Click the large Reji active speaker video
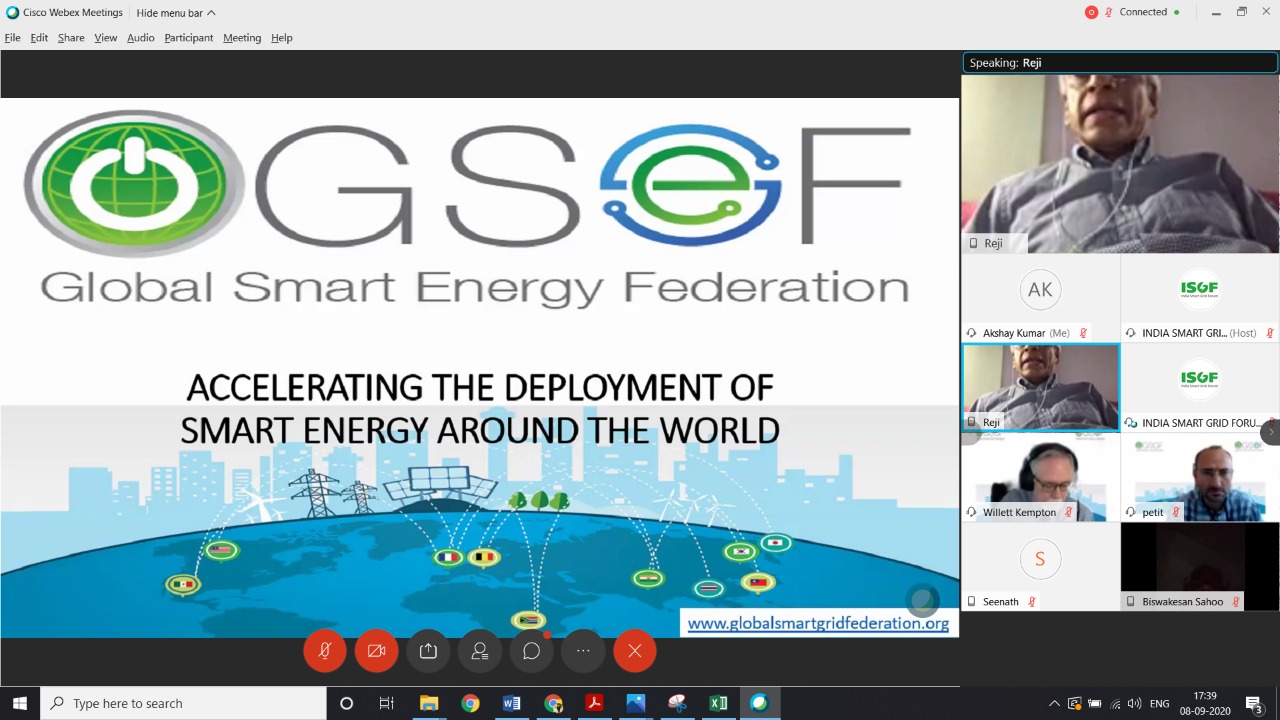1280x720 pixels. 1120,164
